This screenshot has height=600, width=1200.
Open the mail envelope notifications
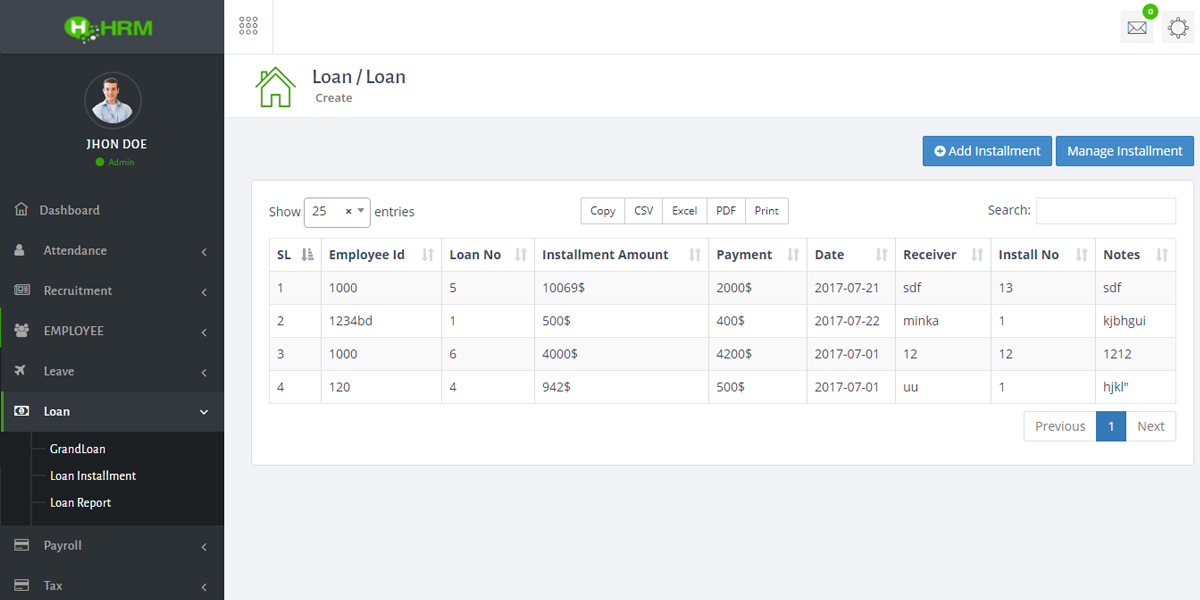[x=1137, y=28]
